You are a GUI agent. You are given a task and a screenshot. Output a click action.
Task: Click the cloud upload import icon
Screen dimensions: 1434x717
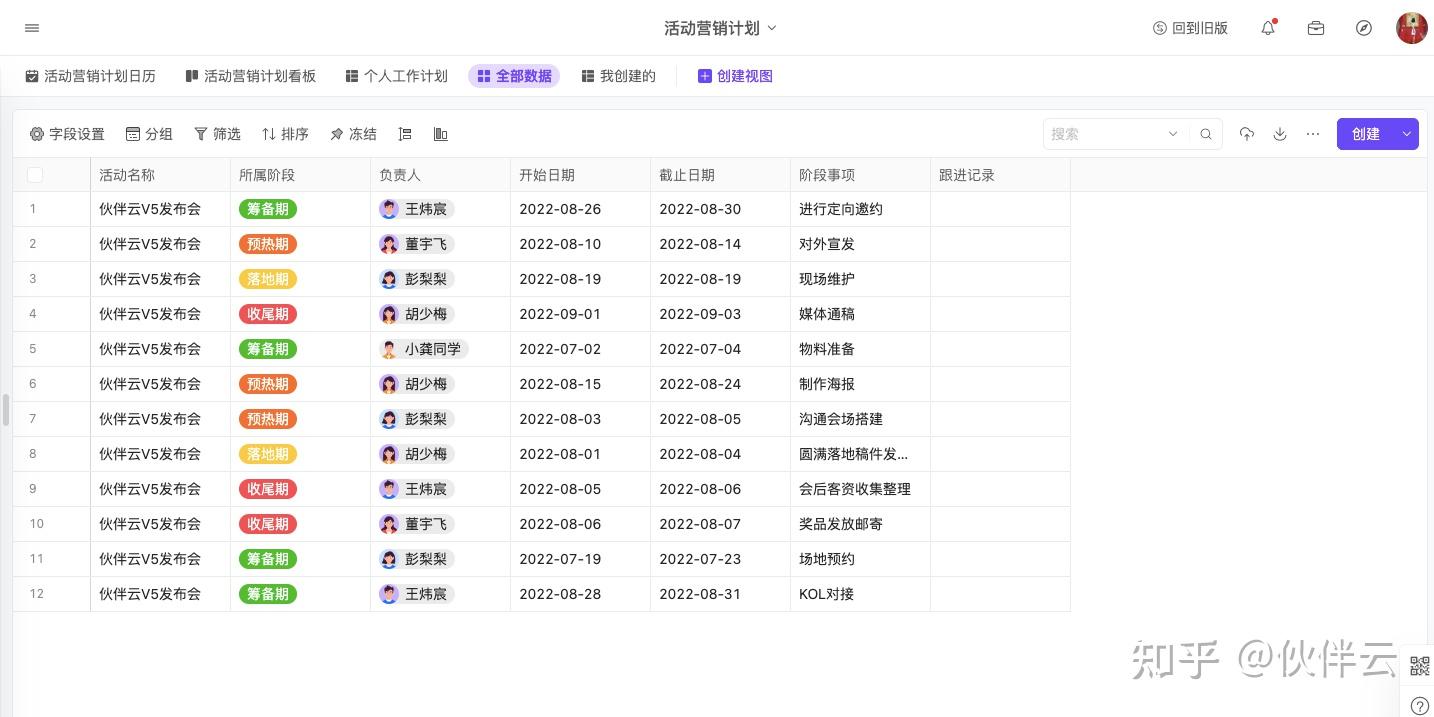coord(1246,134)
